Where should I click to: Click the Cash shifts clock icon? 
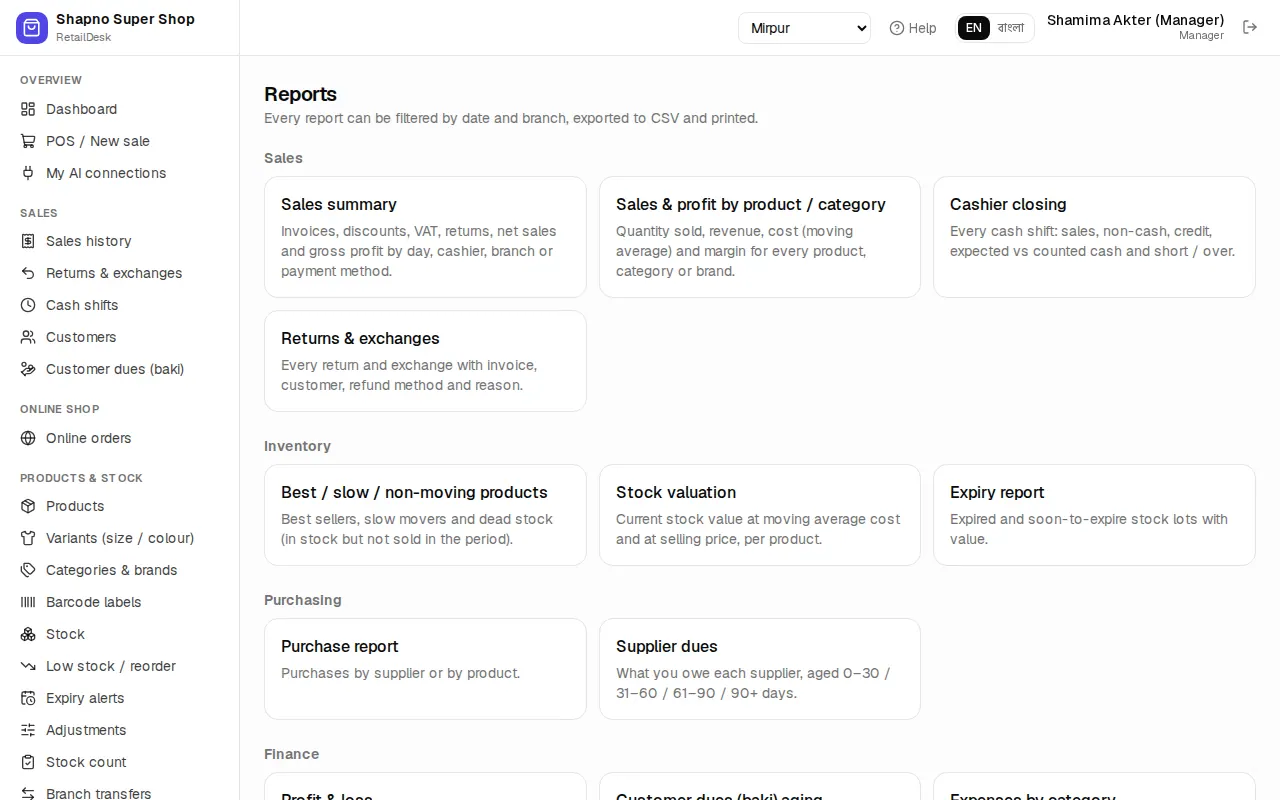28,305
